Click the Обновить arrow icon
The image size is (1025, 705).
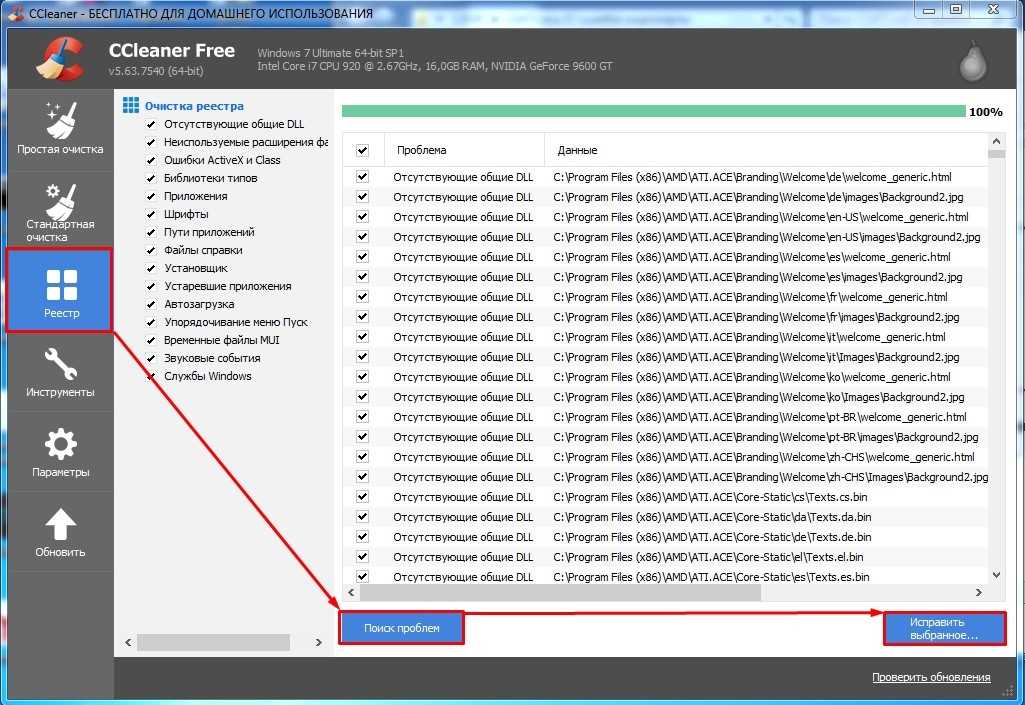60,524
